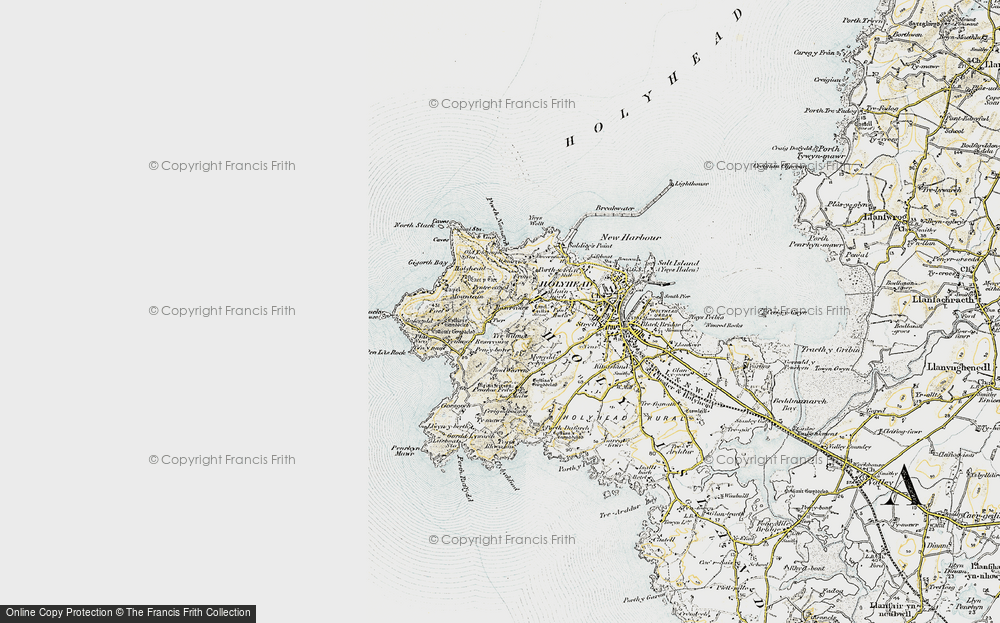Image resolution: width=1000 pixels, height=623 pixels.
Task: Select the 'Porth Tre Fadog' coastal label
Action: (x=828, y=110)
